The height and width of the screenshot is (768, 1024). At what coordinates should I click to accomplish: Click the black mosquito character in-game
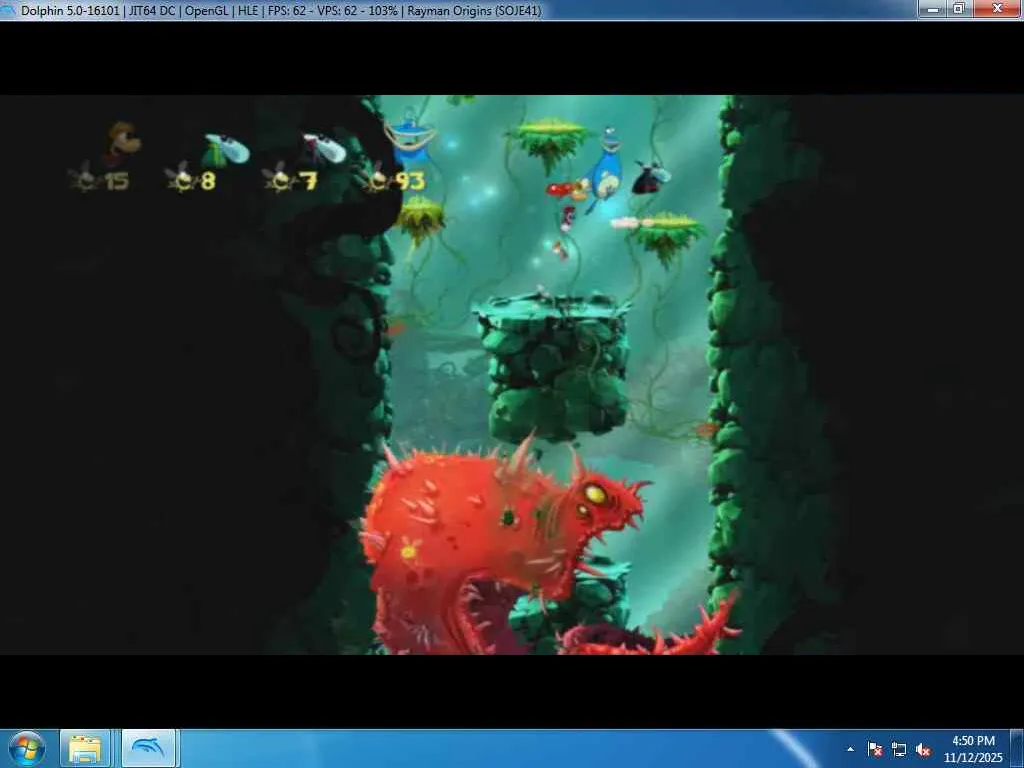tap(650, 178)
